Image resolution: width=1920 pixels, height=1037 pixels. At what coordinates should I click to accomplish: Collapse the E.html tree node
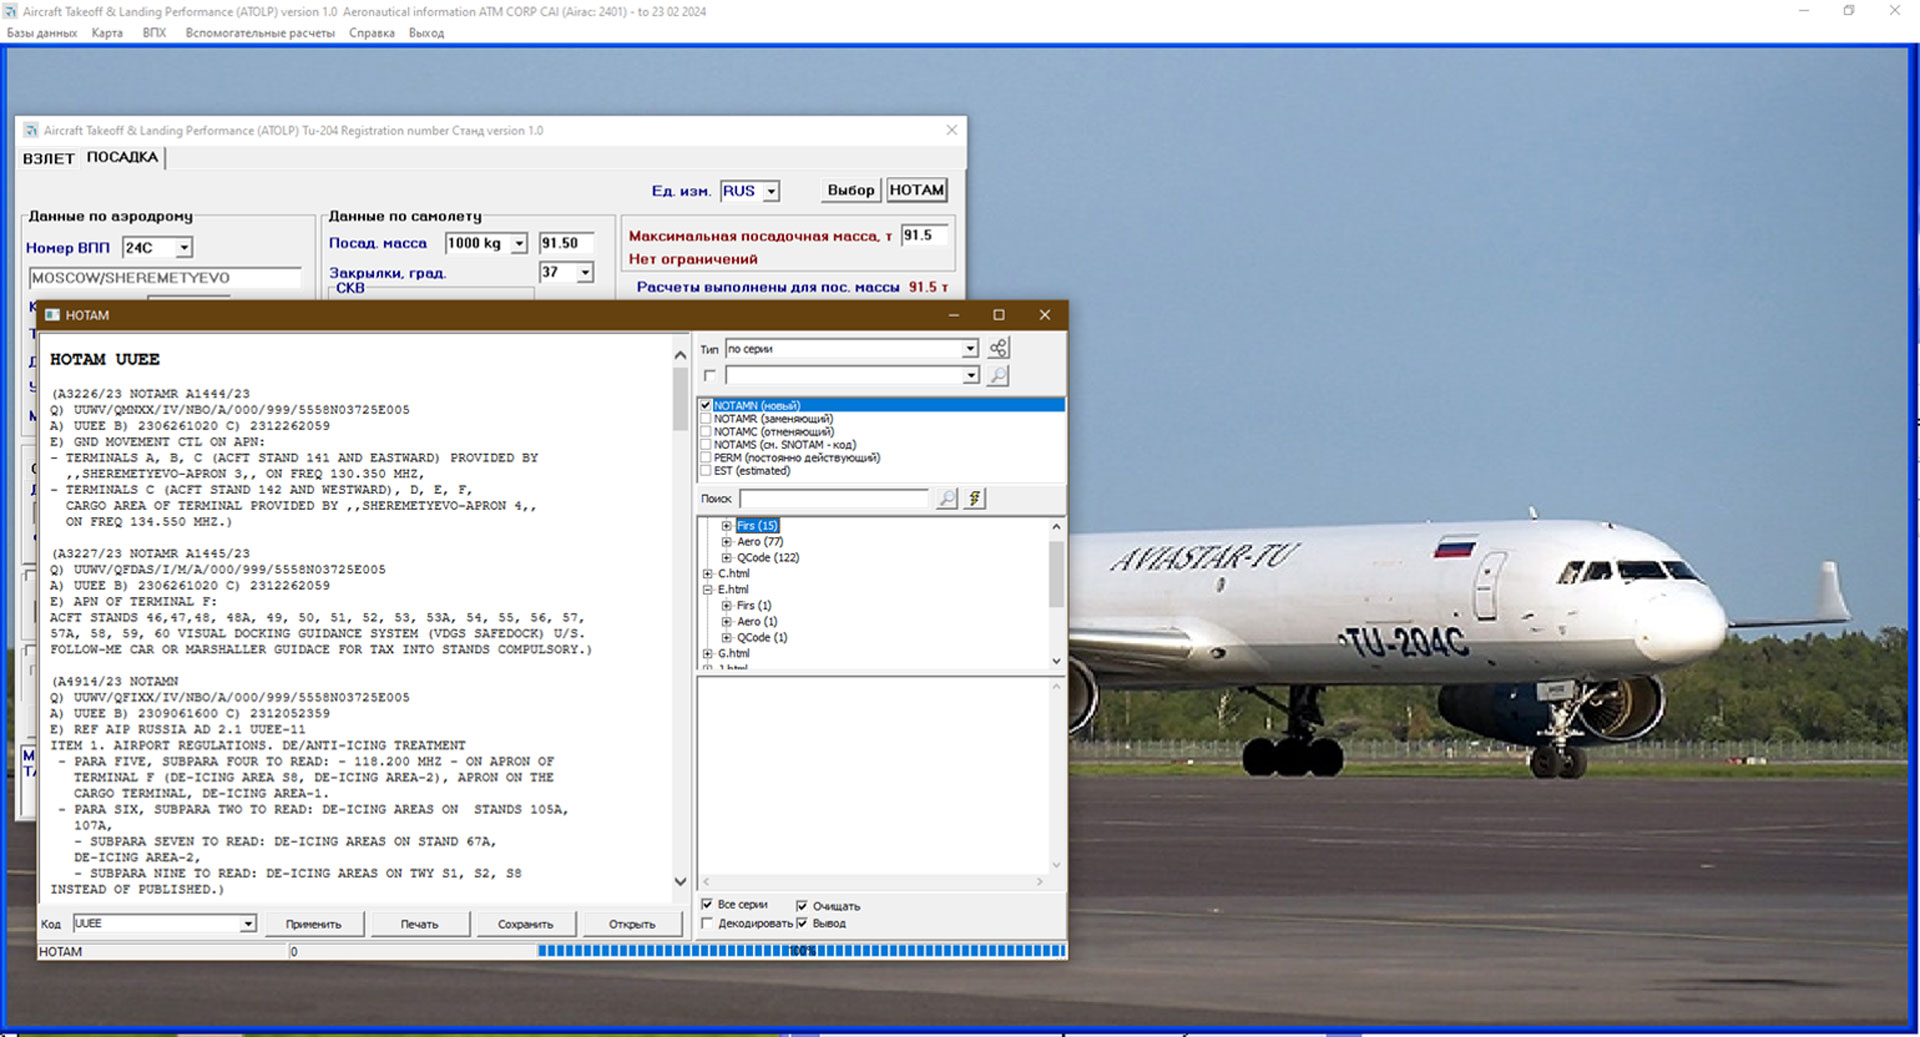708,590
